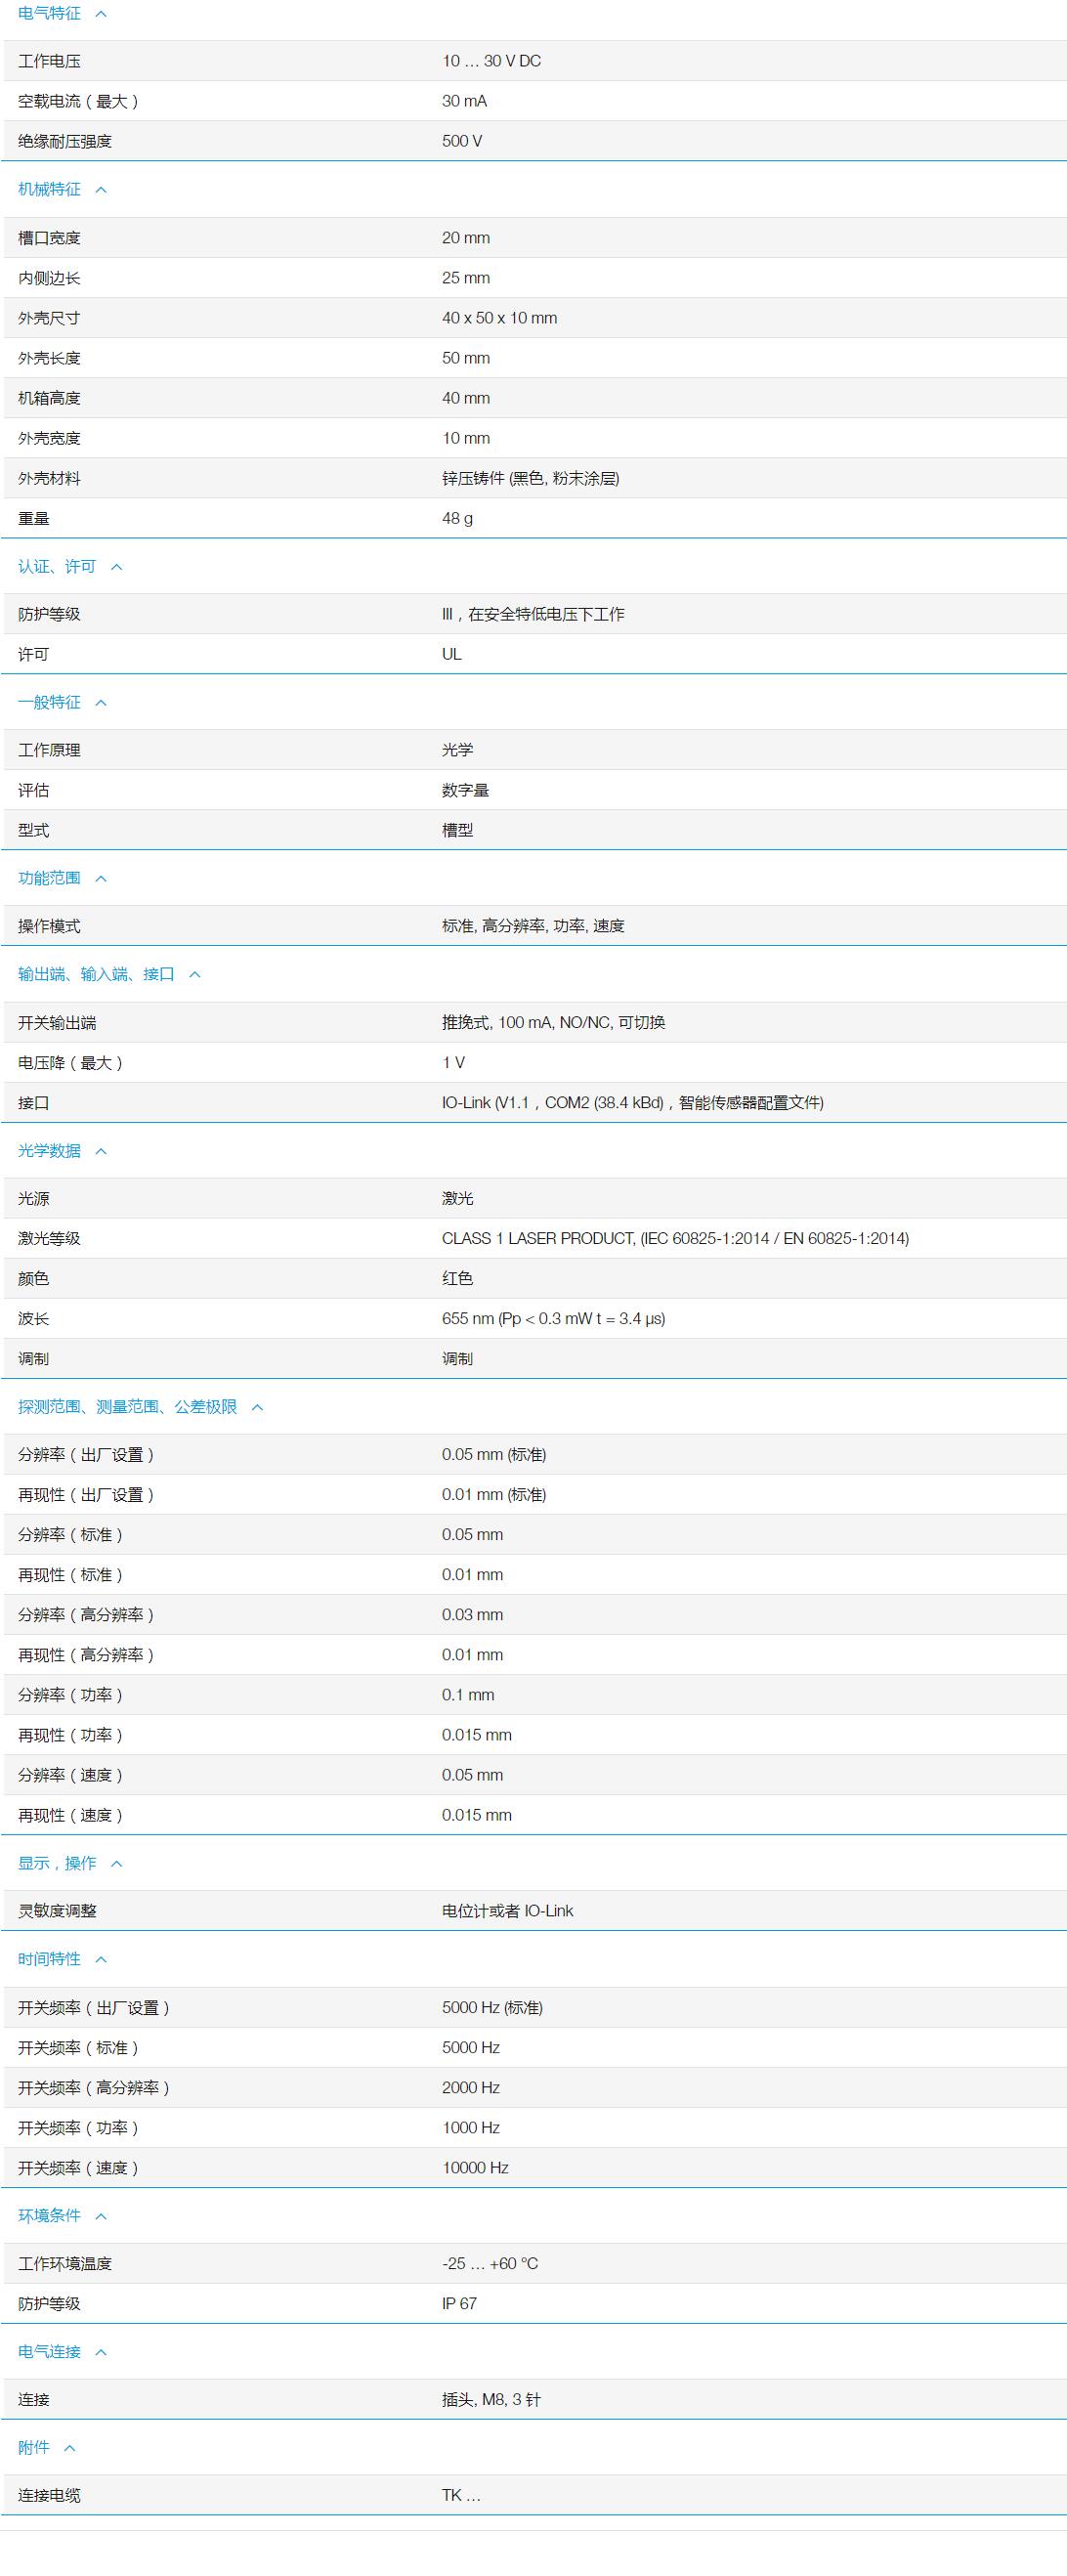Select the 红色 color value
Image resolution: width=1067 pixels, height=2576 pixels.
point(457,1278)
